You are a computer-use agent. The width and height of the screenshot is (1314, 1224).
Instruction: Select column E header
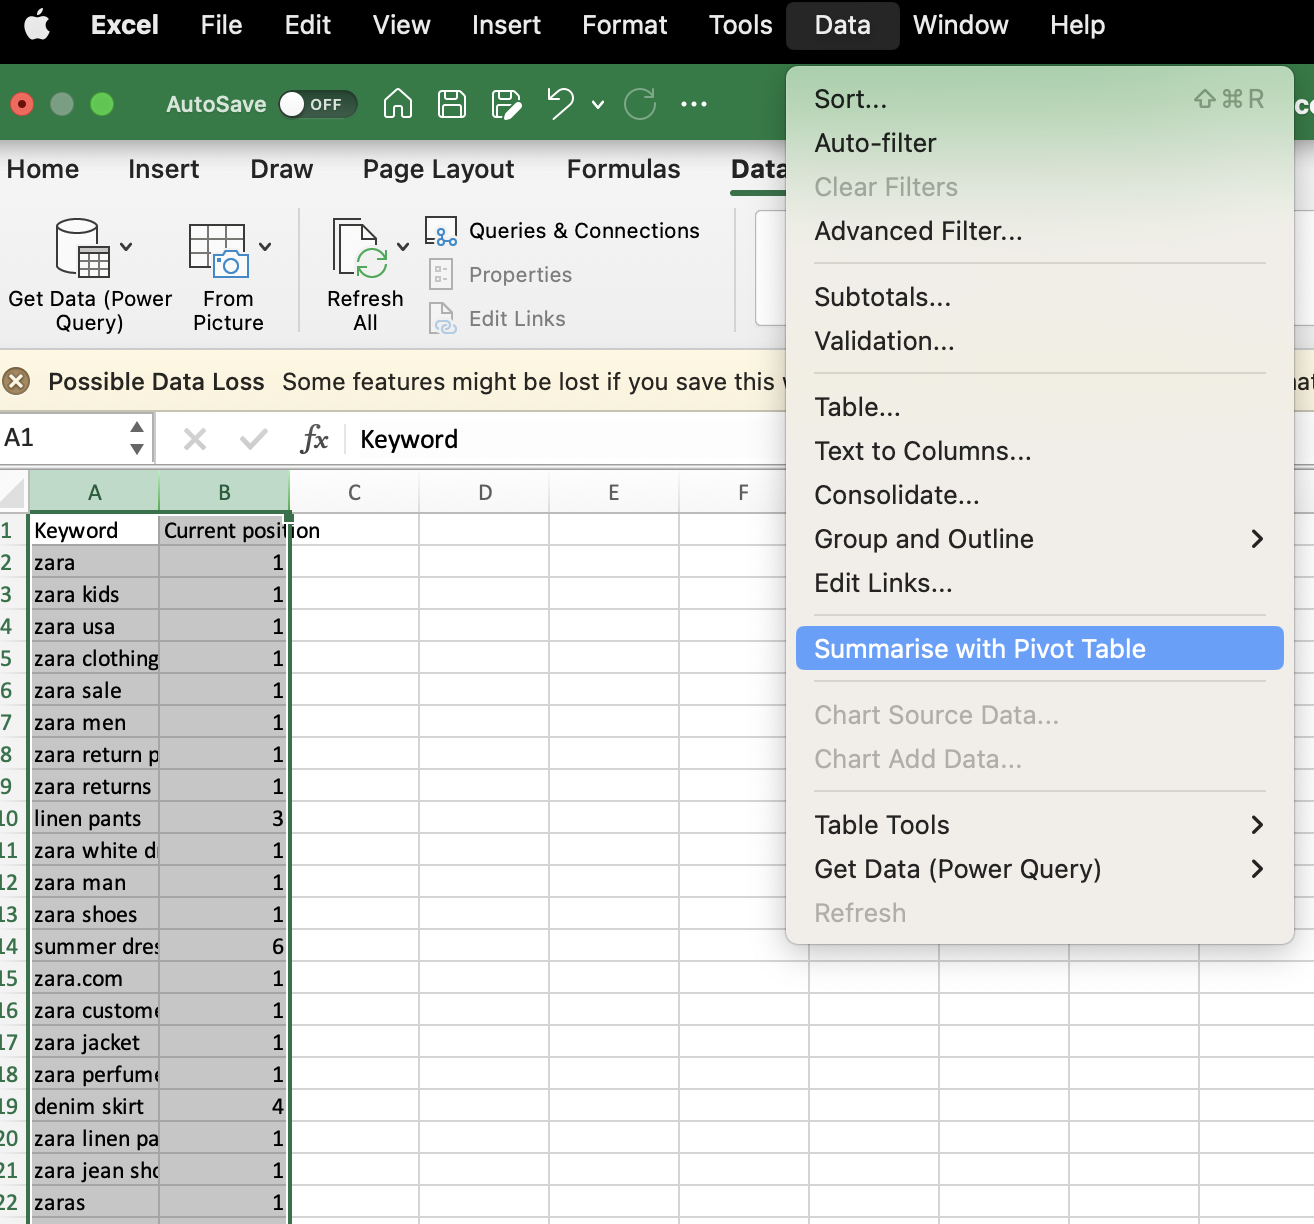[614, 492]
